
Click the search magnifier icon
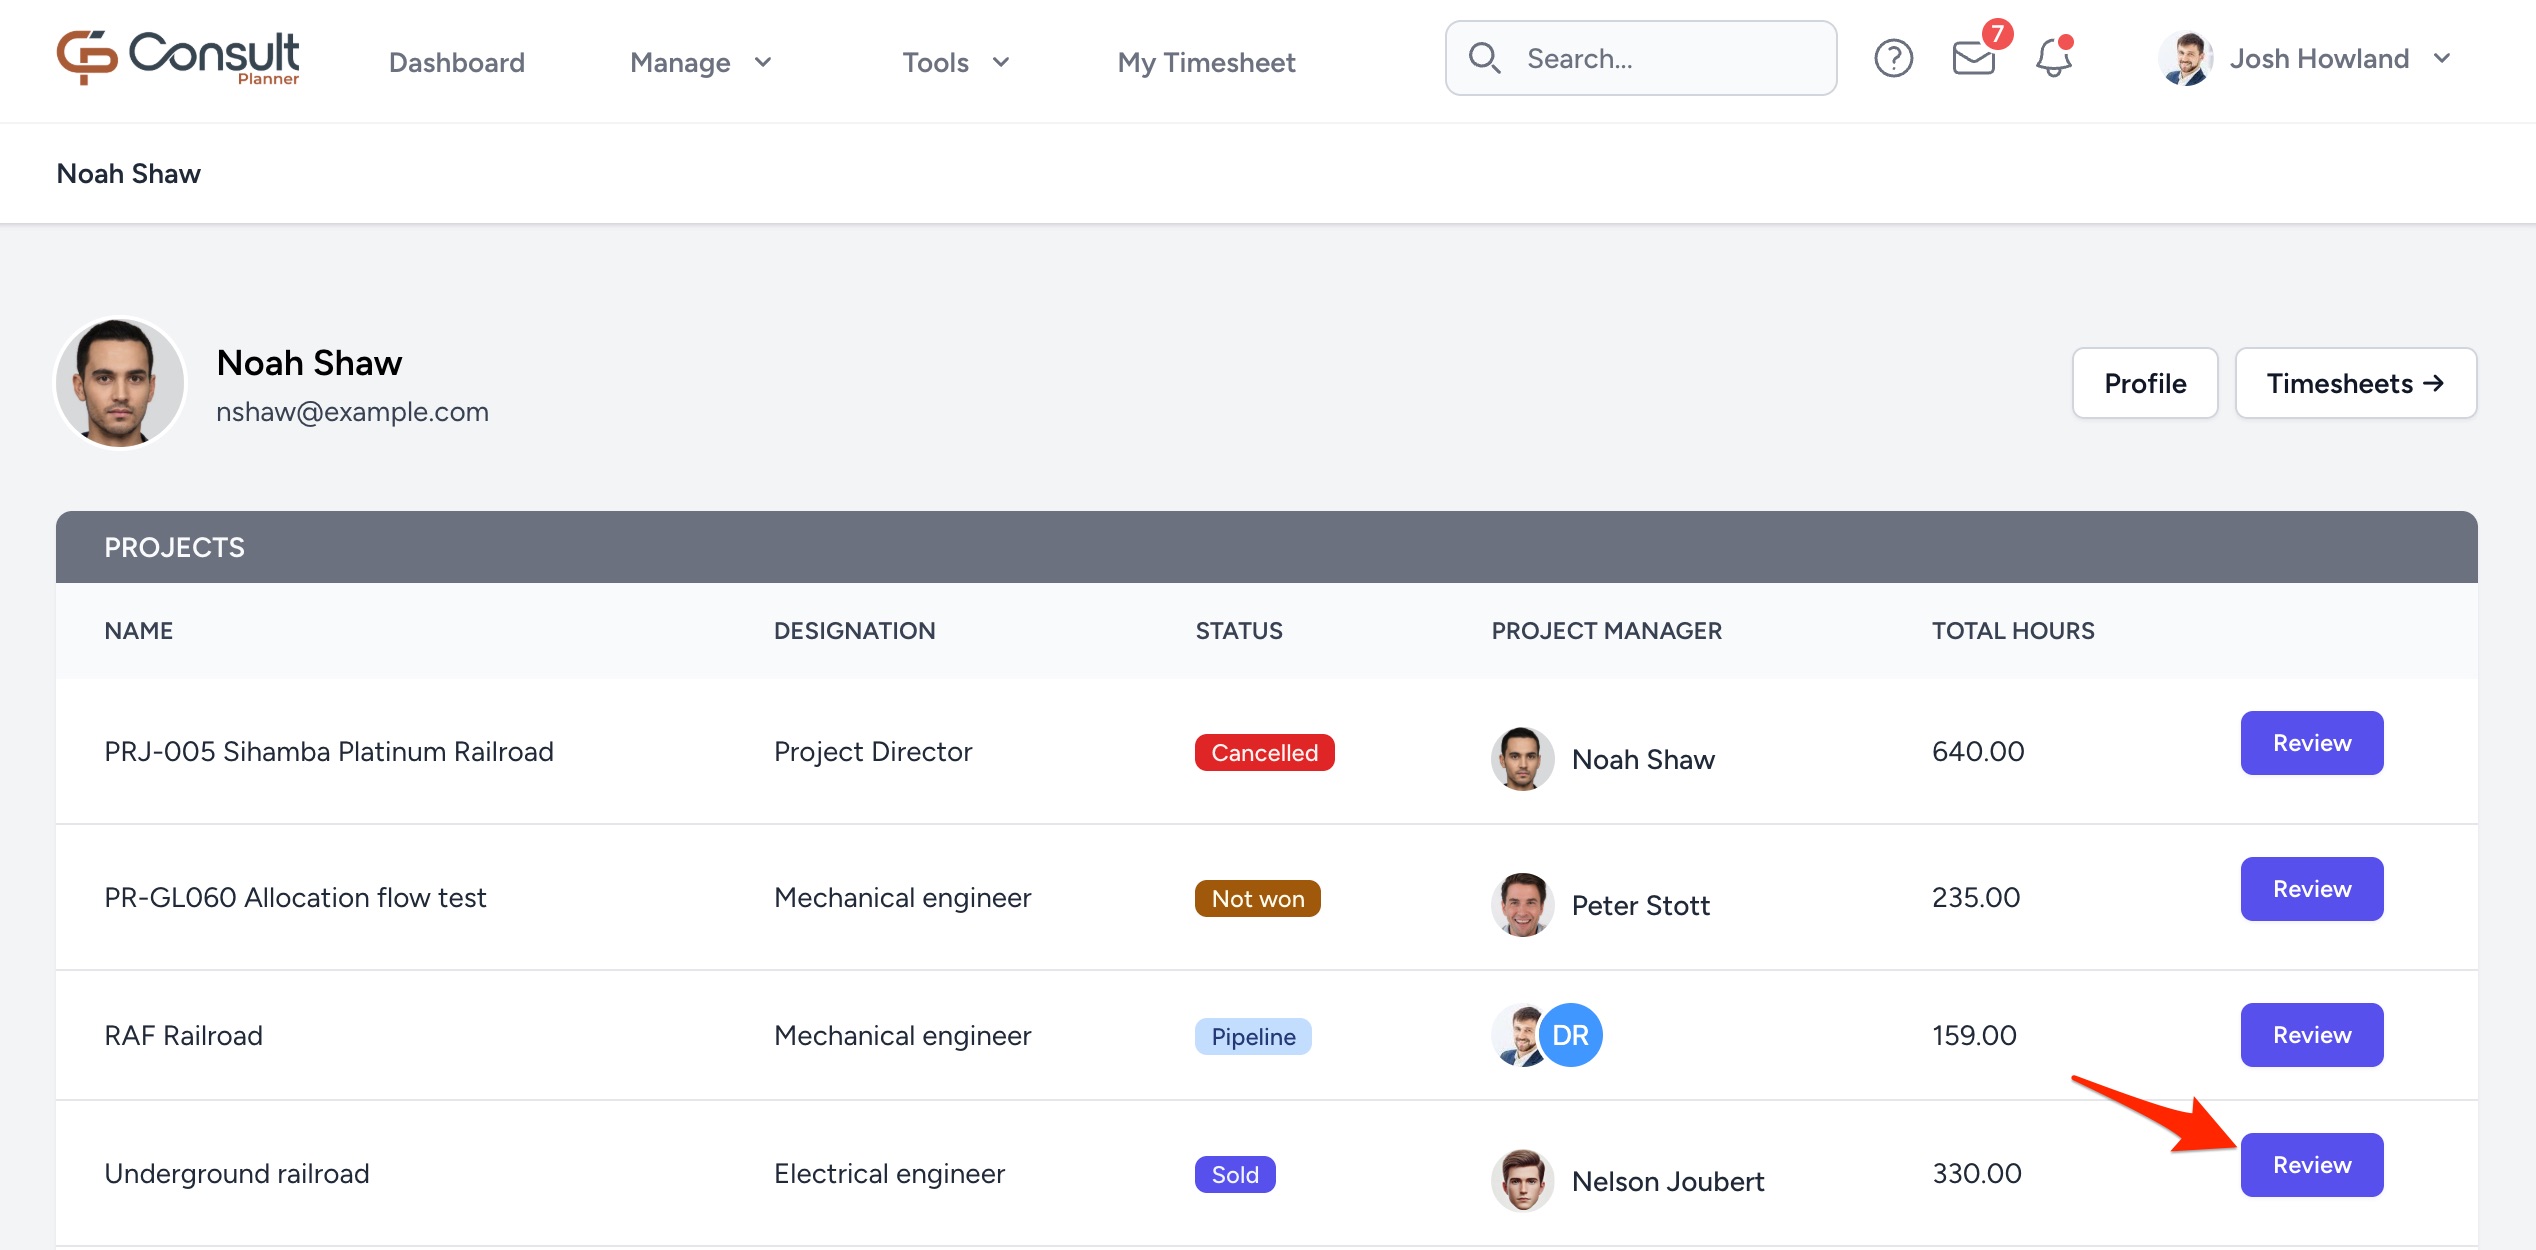(1484, 59)
